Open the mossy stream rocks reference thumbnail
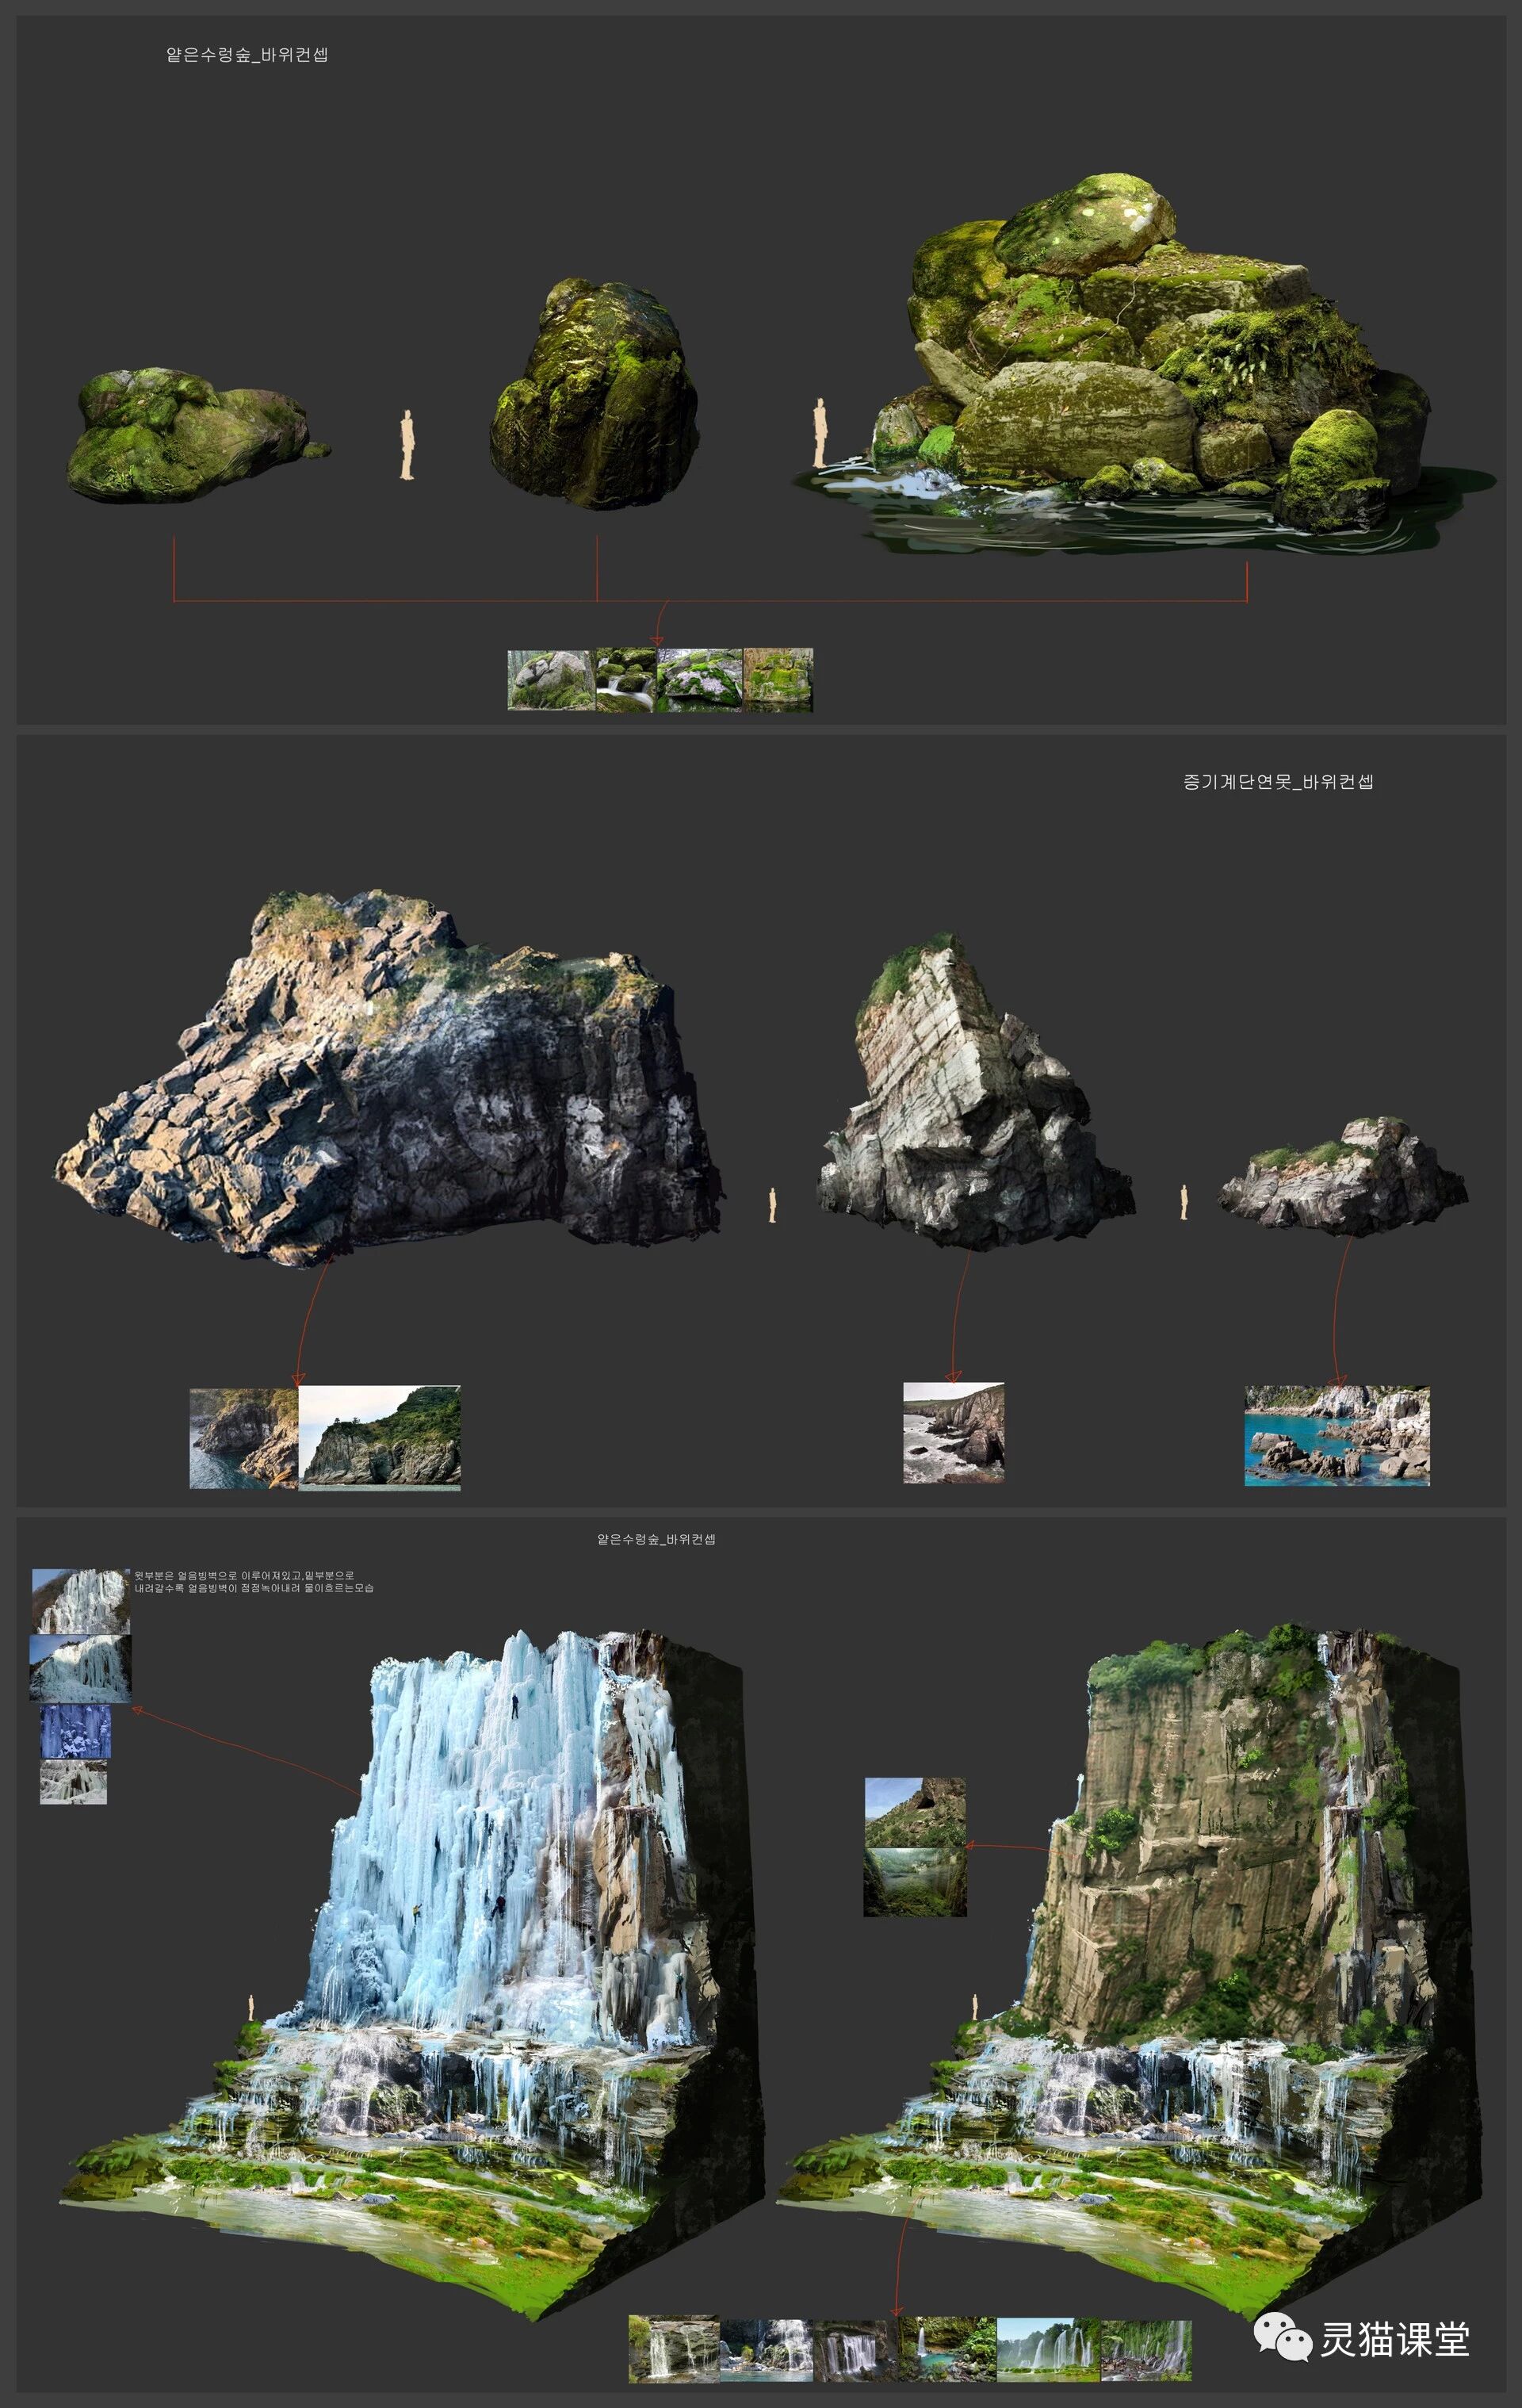This screenshot has width=1522, height=2408. (626, 680)
